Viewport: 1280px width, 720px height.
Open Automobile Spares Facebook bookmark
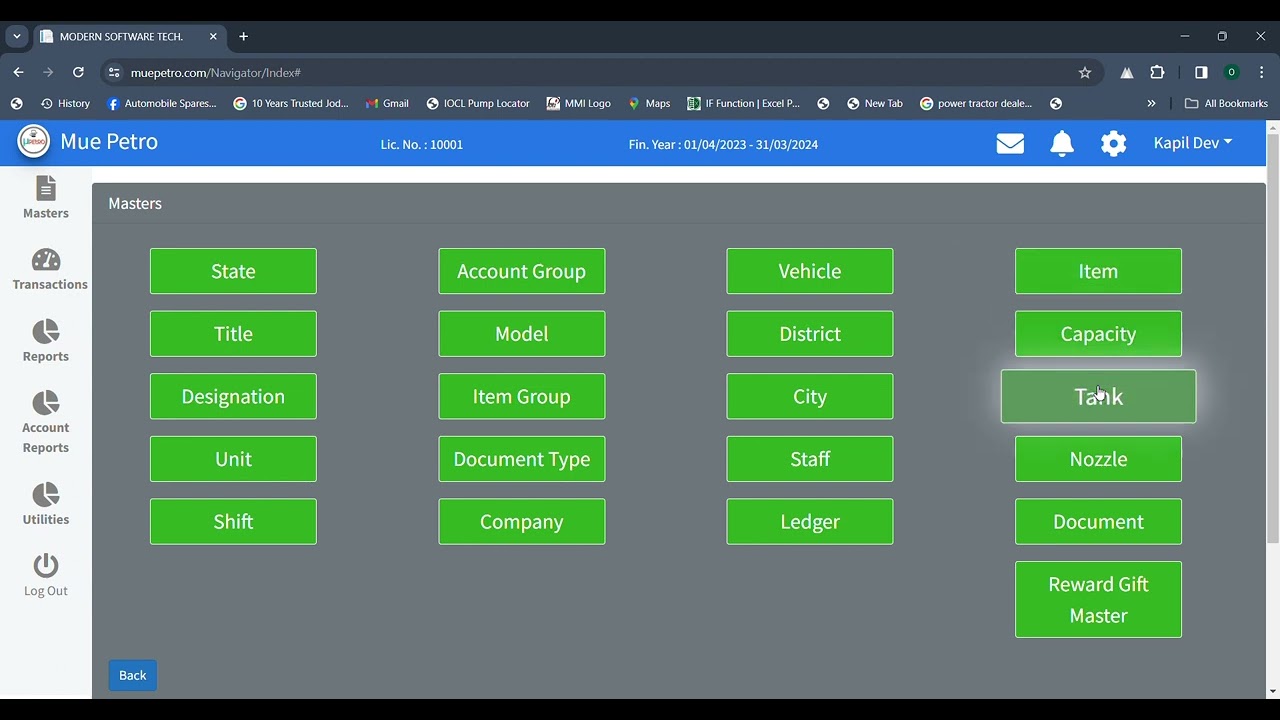[162, 104]
